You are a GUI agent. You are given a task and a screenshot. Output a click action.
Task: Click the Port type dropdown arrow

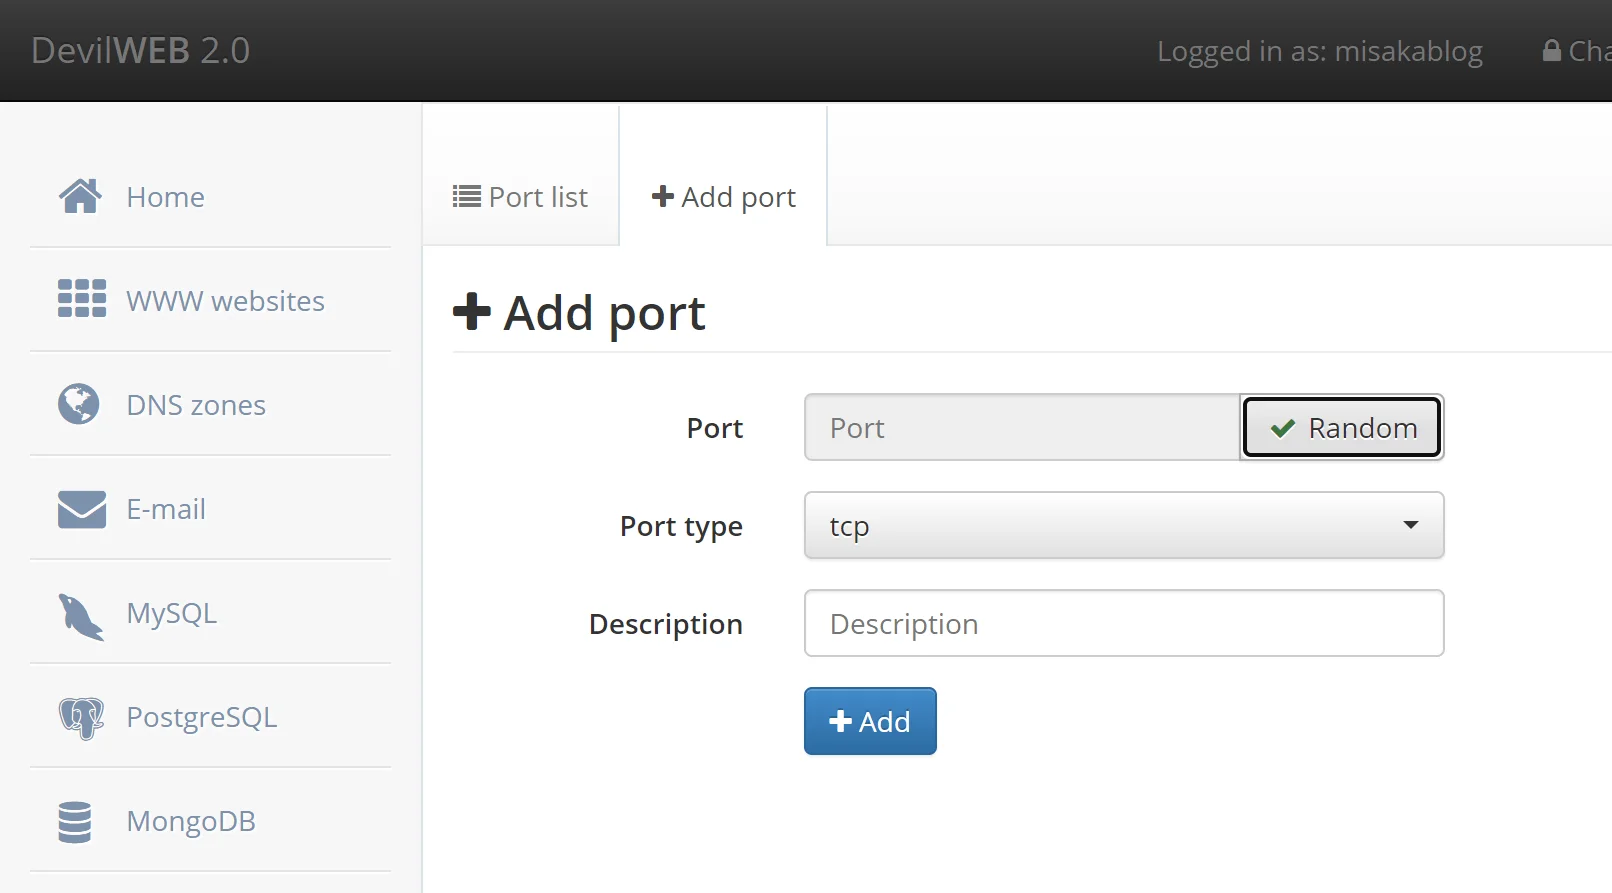(x=1410, y=526)
